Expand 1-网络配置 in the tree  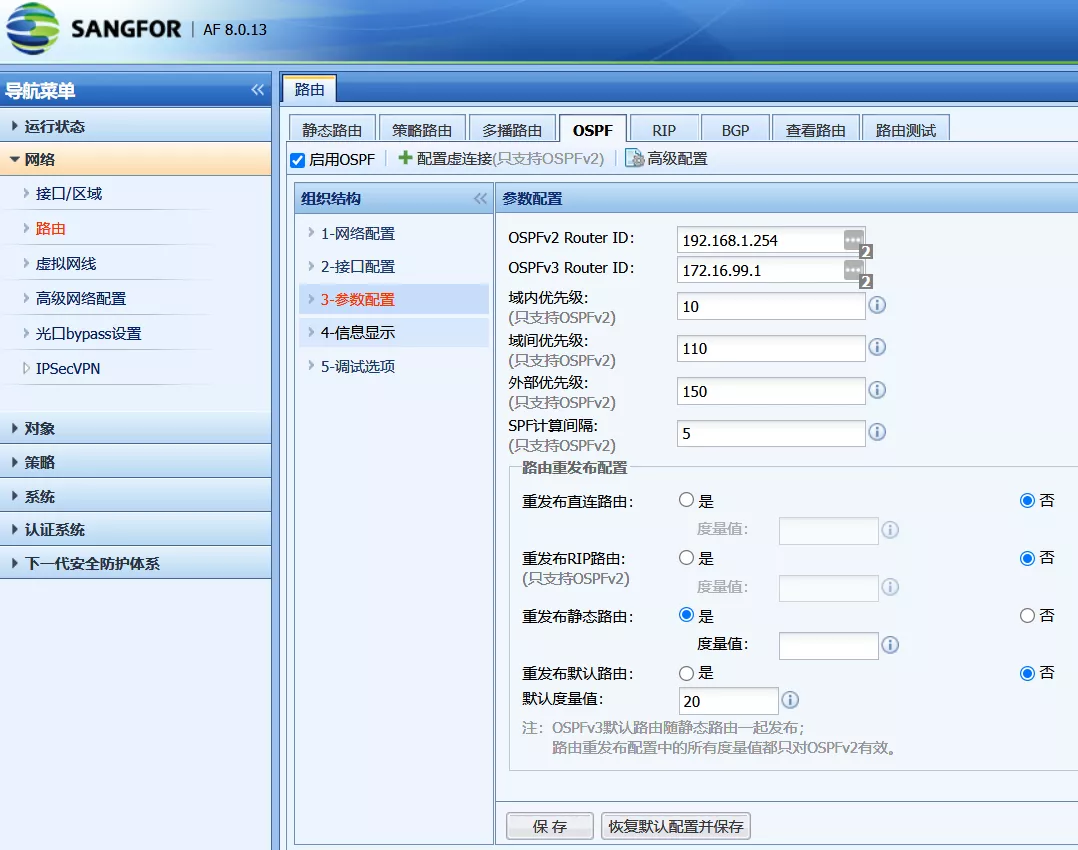(357, 233)
